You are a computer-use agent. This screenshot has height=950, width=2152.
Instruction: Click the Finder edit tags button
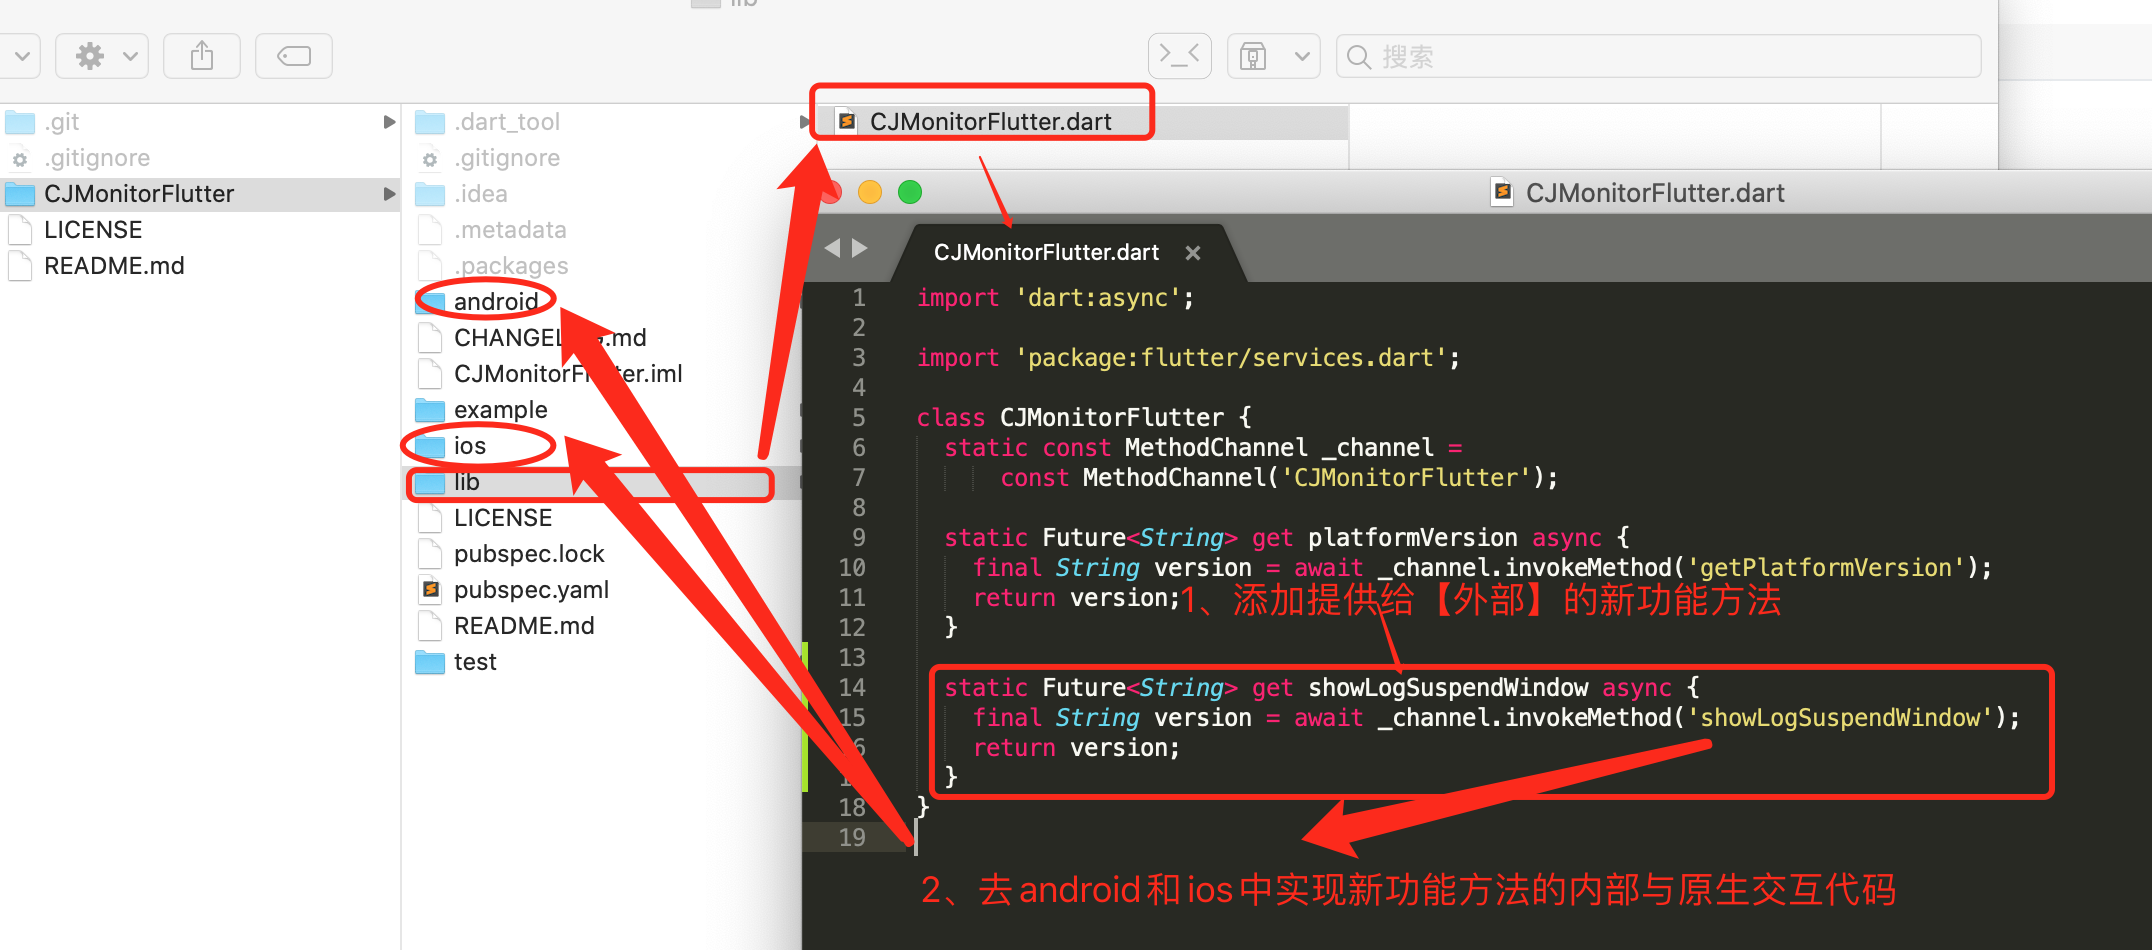click(294, 56)
